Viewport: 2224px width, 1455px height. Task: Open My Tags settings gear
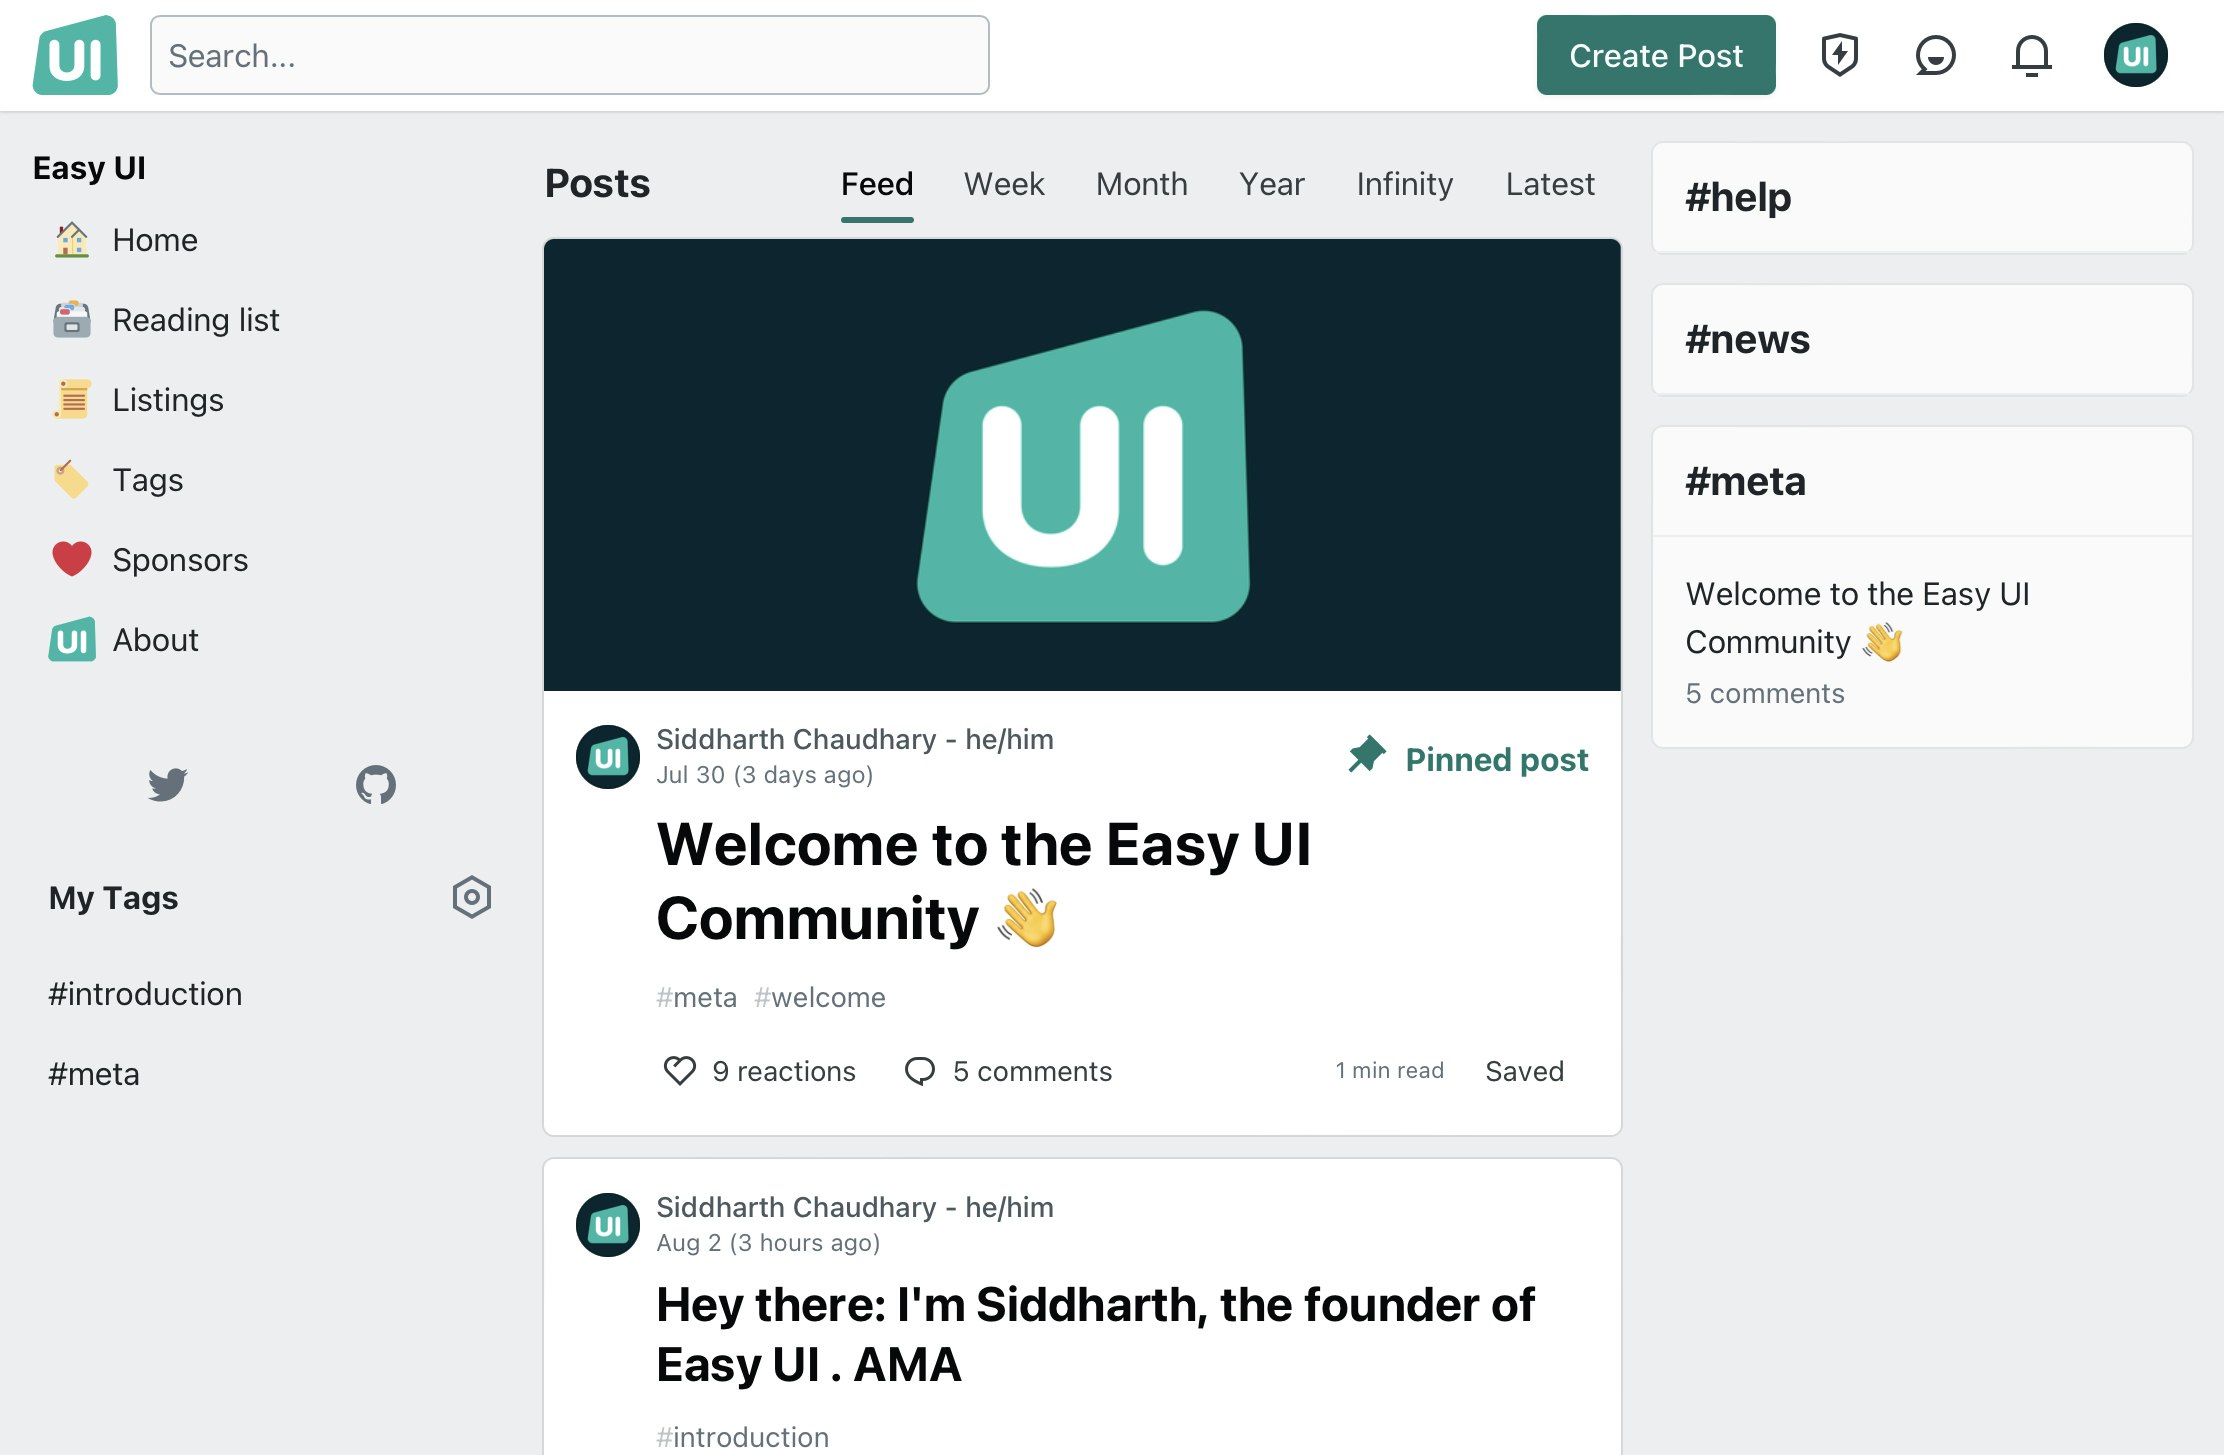point(472,898)
